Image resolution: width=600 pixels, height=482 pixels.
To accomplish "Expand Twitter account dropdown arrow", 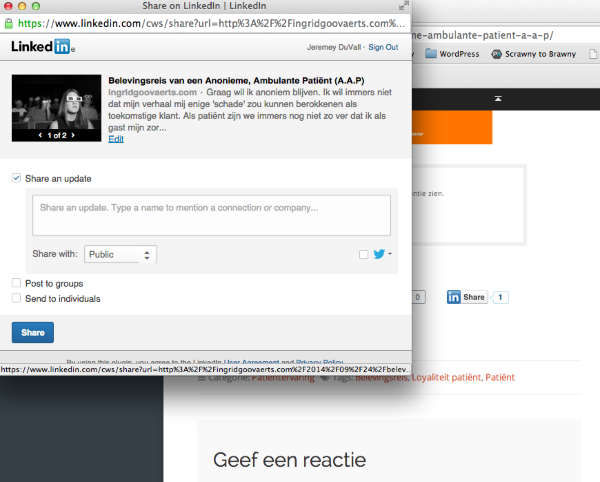I will click(x=390, y=254).
